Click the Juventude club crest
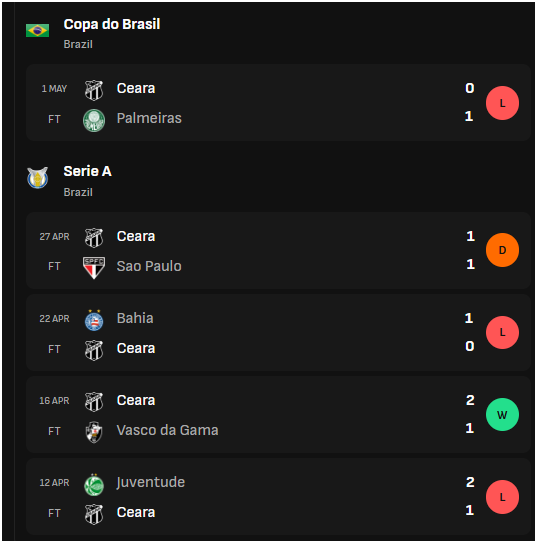This screenshot has height=543, width=537. tap(94, 485)
